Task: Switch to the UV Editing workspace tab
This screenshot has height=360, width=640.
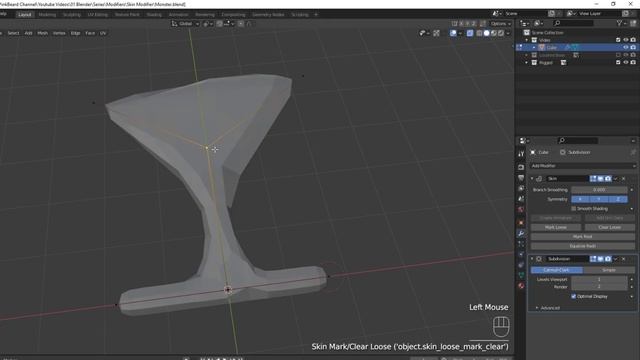Action: pos(98,15)
